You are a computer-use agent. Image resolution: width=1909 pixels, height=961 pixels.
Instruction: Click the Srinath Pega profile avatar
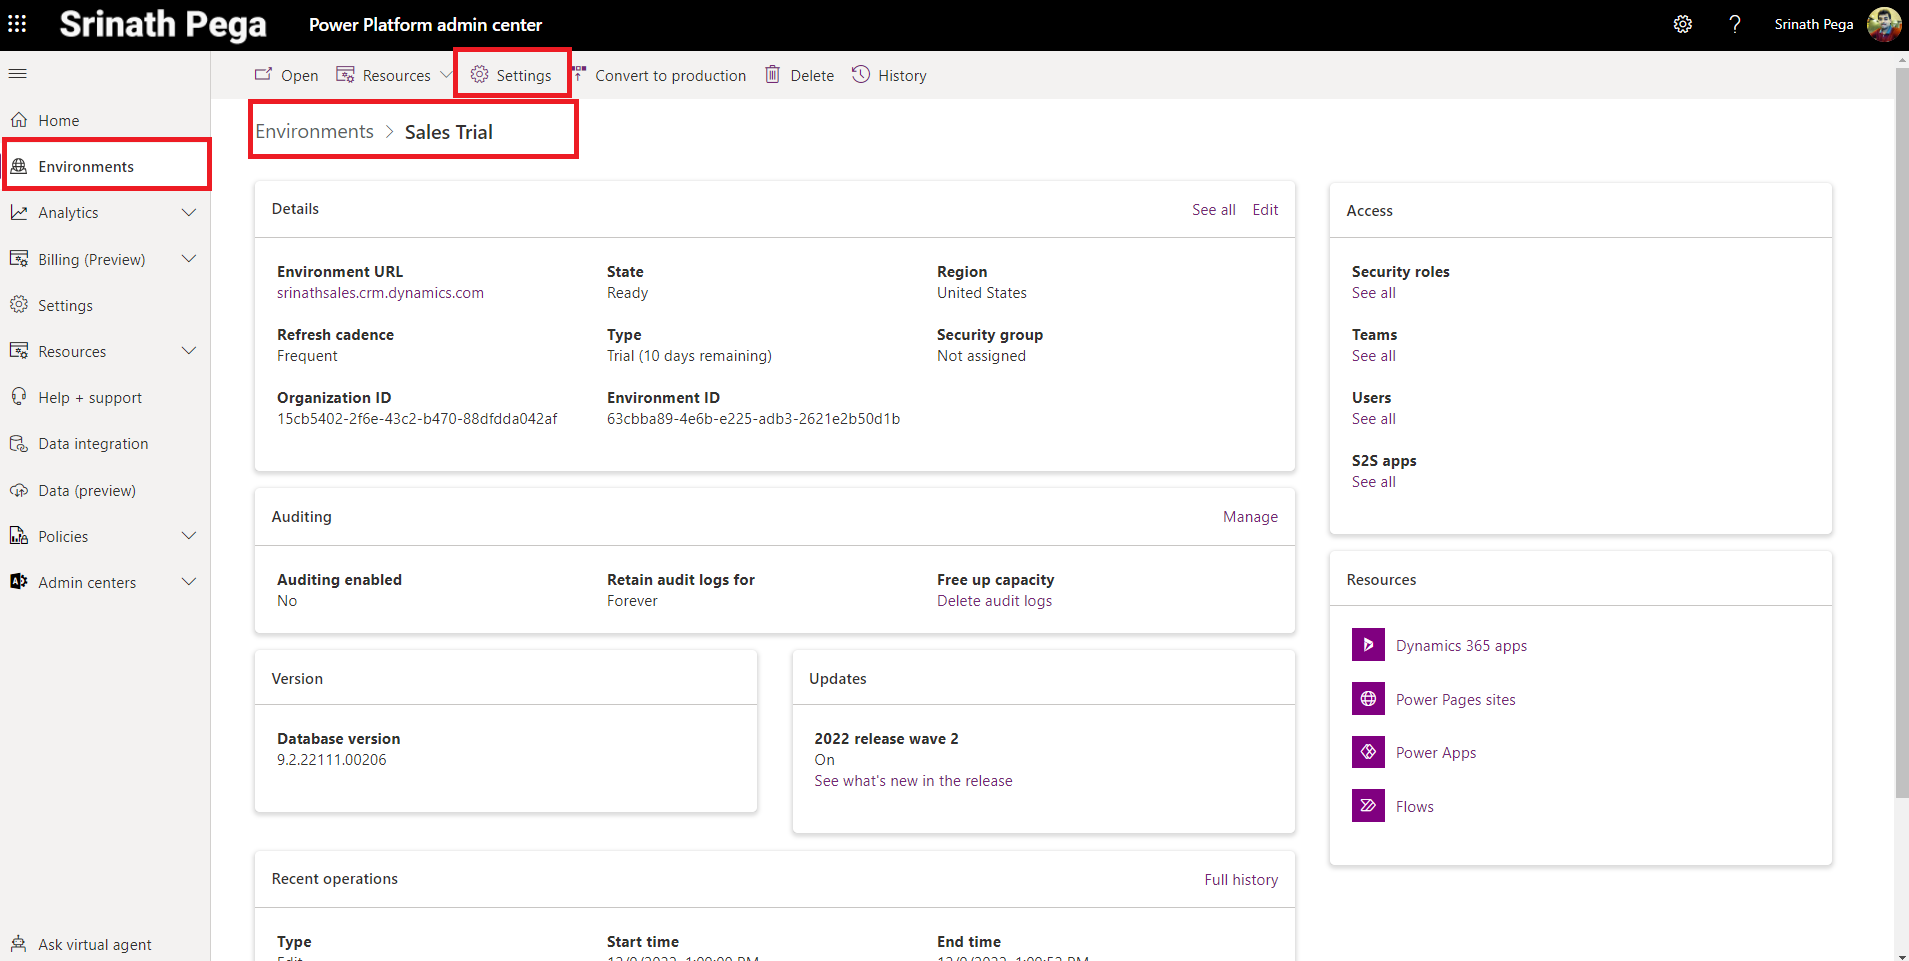tap(1883, 24)
